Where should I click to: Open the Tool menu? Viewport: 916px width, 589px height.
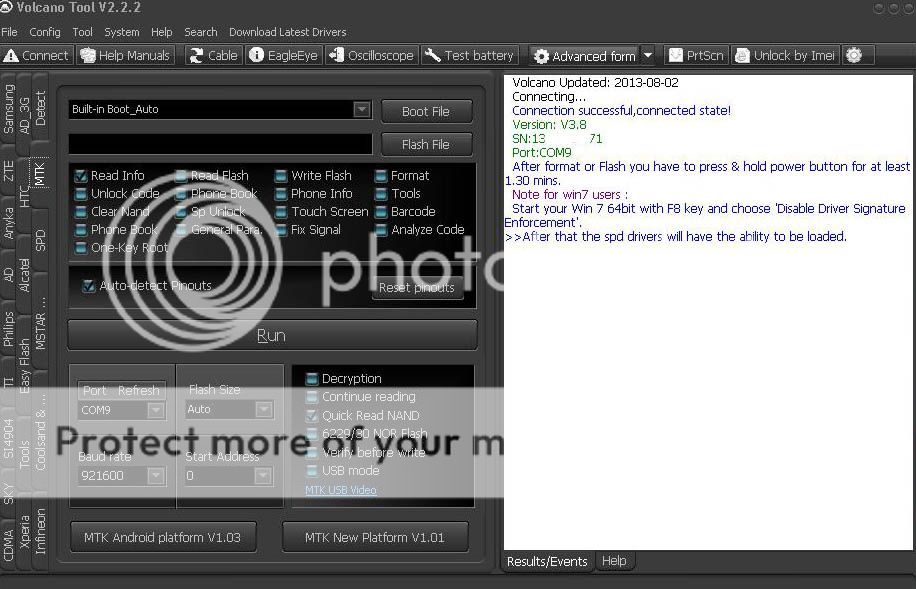tap(82, 32)
